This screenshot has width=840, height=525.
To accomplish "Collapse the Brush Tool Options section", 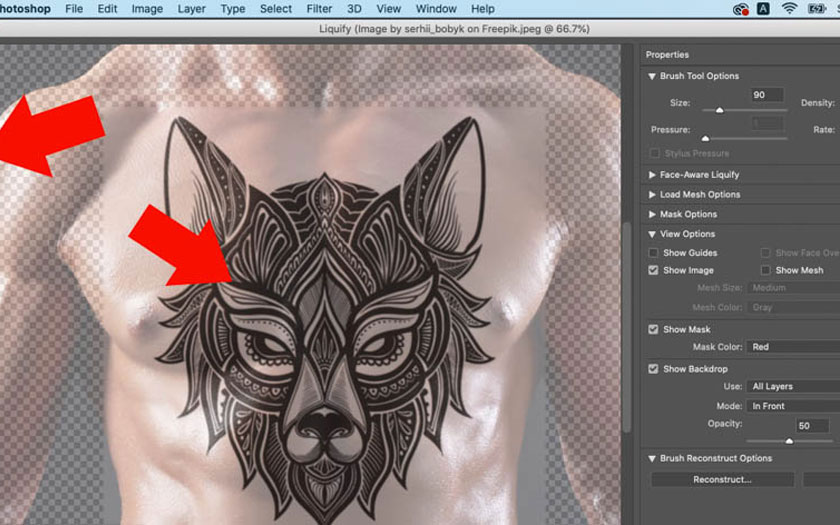I will point(652,76).
